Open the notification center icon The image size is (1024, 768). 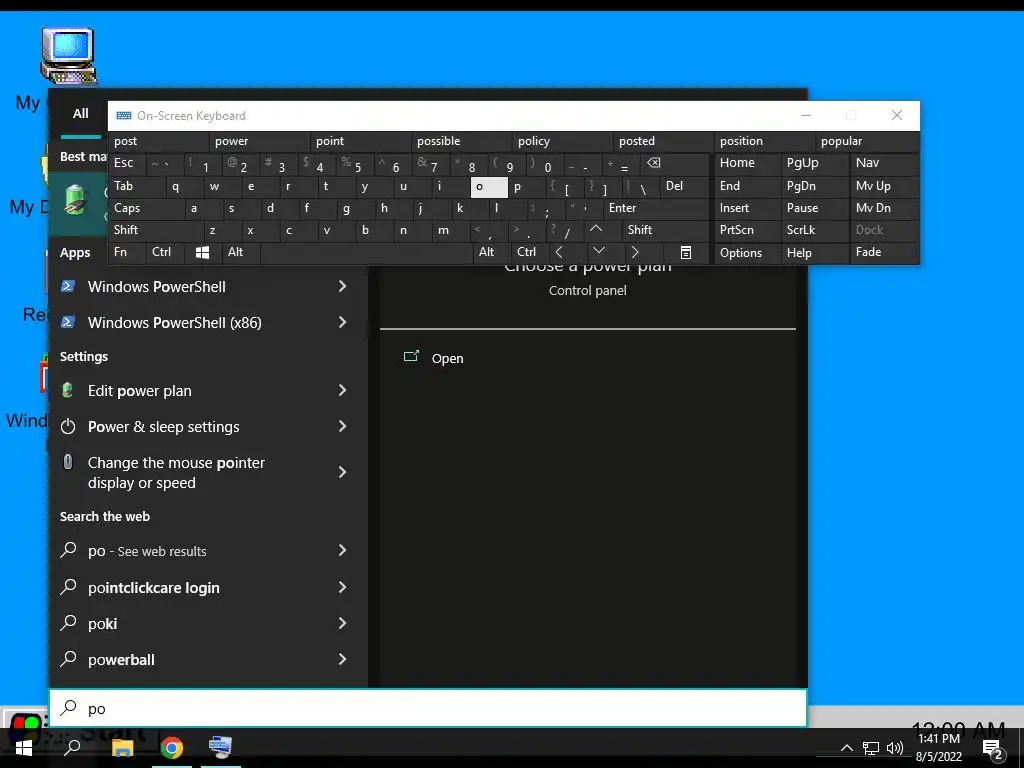993,748
